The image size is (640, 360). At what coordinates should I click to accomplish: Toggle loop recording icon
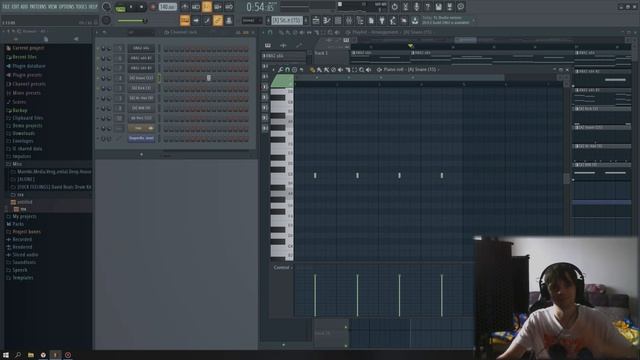coord(229,7)
